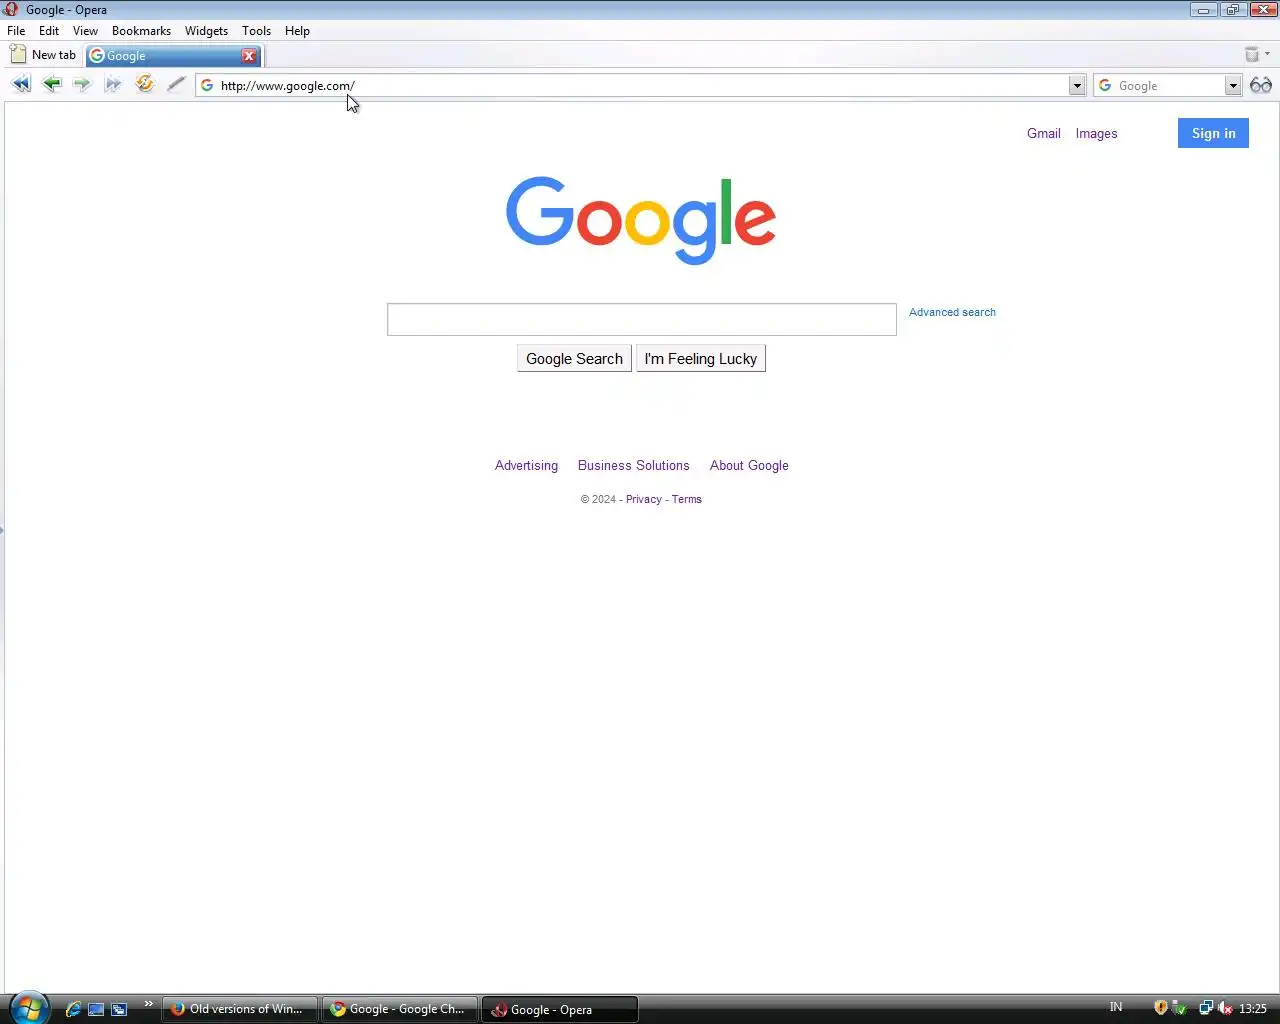The image size is (1280, 1024).
Task: Click Google - Opera taskbar button
Action: tap(560, 1009)
